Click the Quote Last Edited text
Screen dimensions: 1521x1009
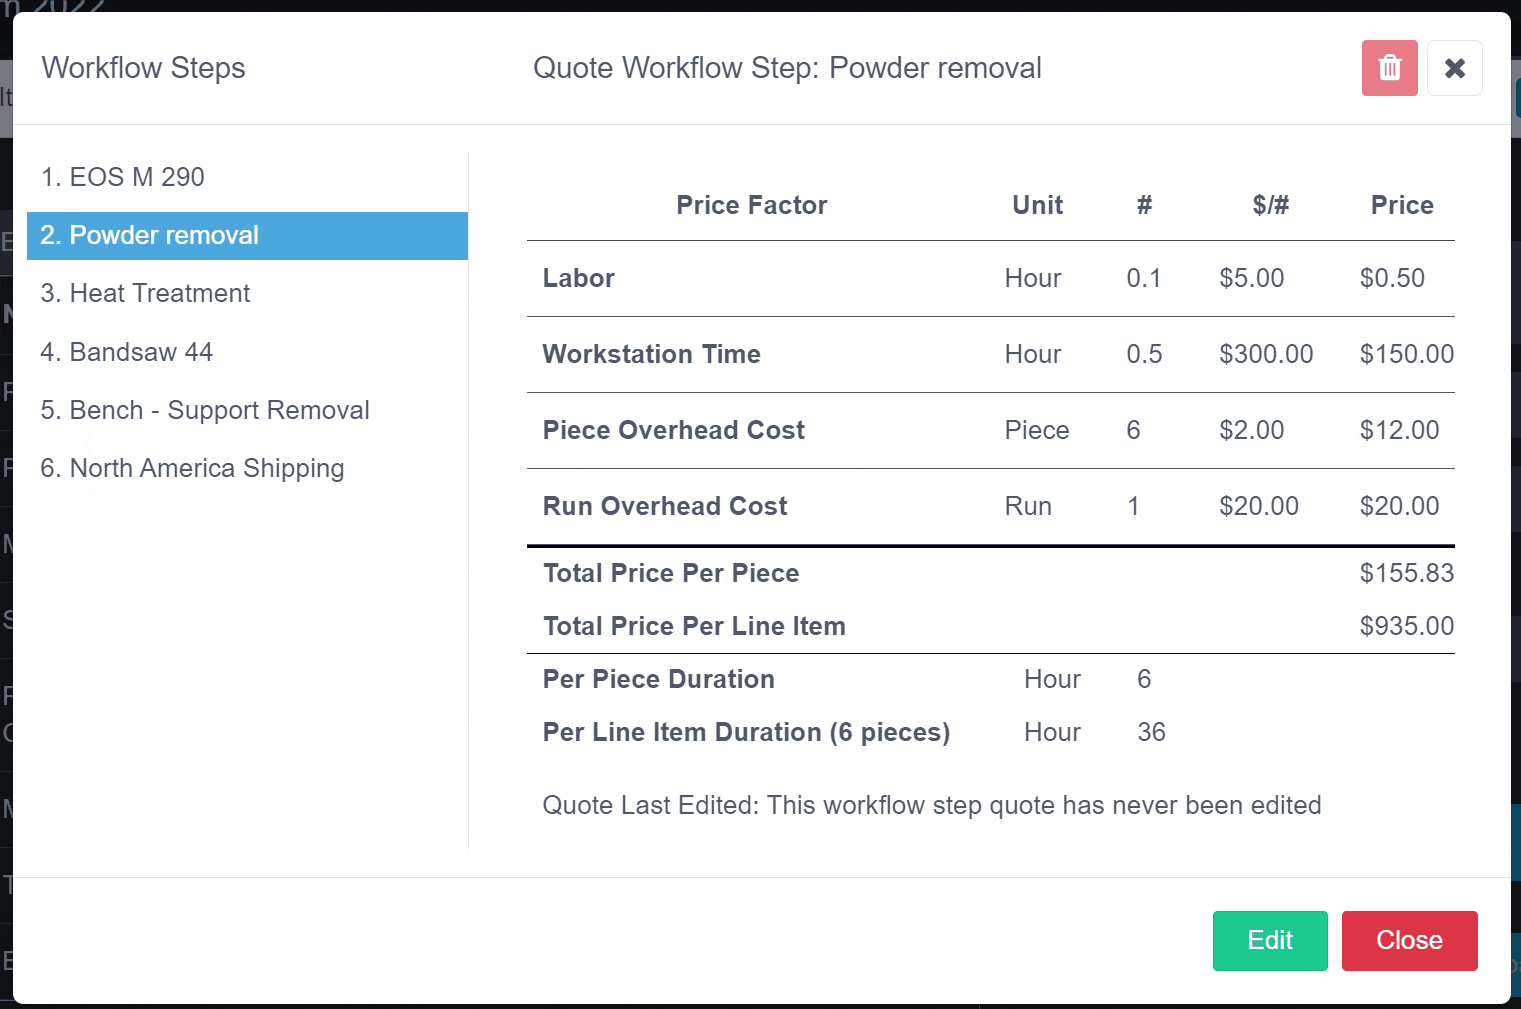tap(931, 805)
